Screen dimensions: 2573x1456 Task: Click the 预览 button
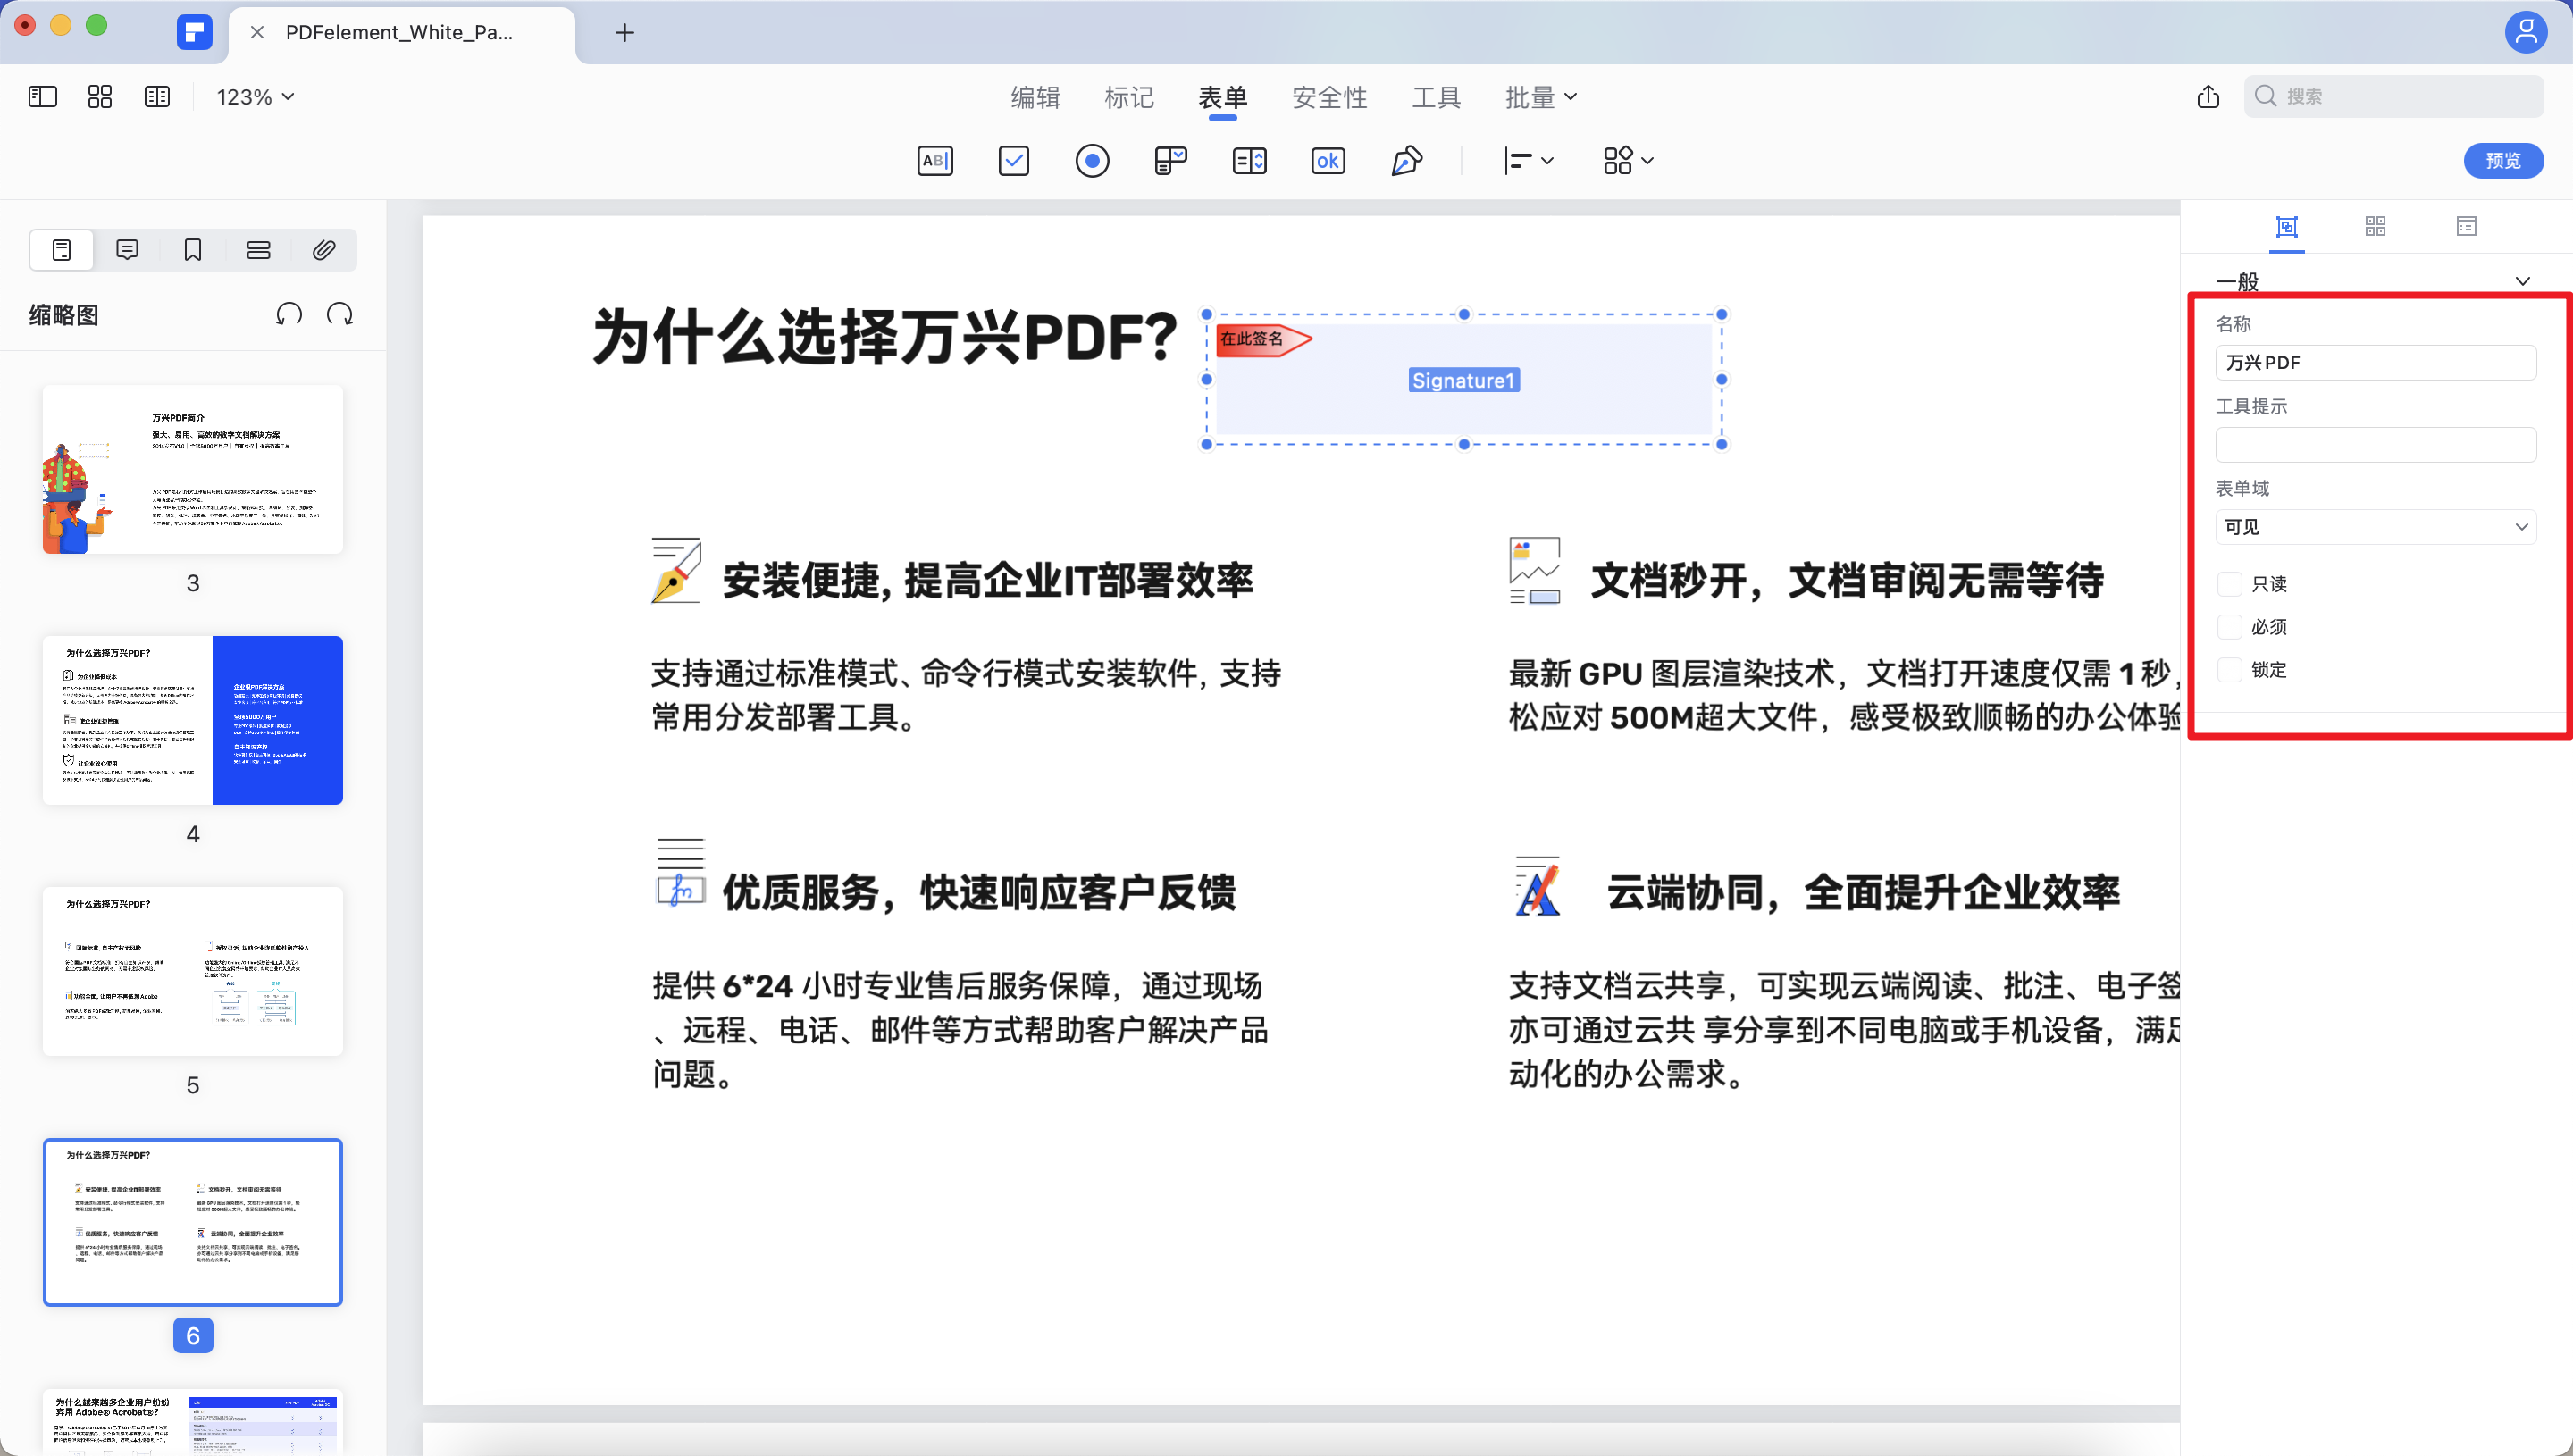pyautogui.click(x=2503, y=160)
